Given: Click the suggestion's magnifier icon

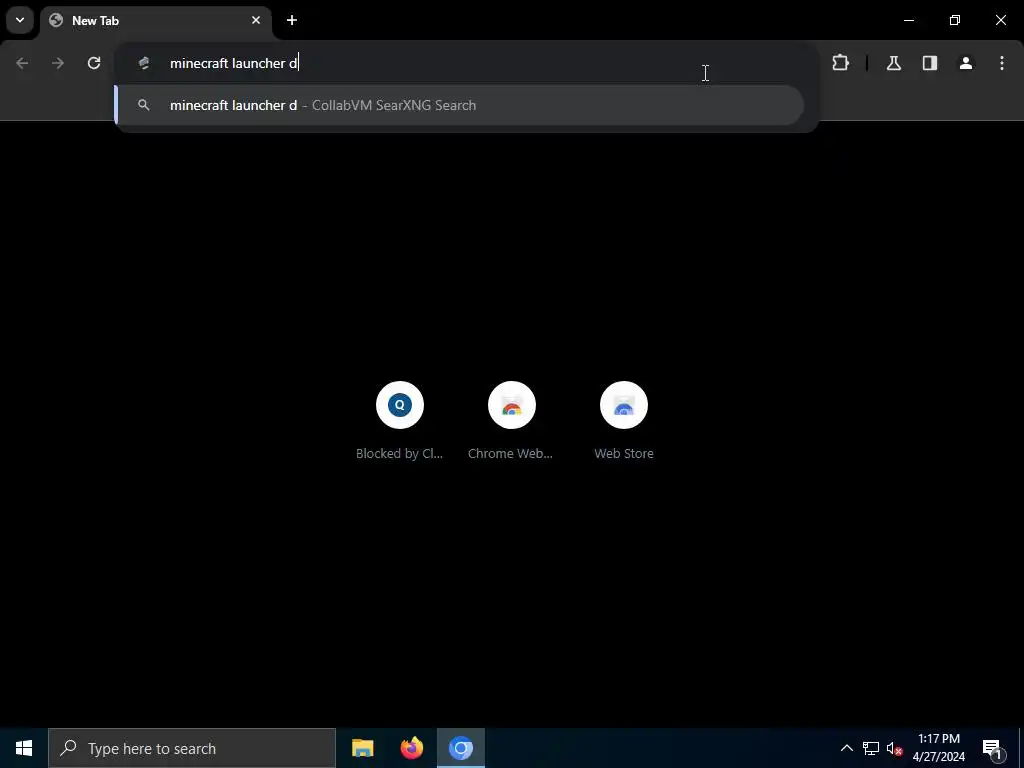Looking at the screenshot, I should pos(144,105).
